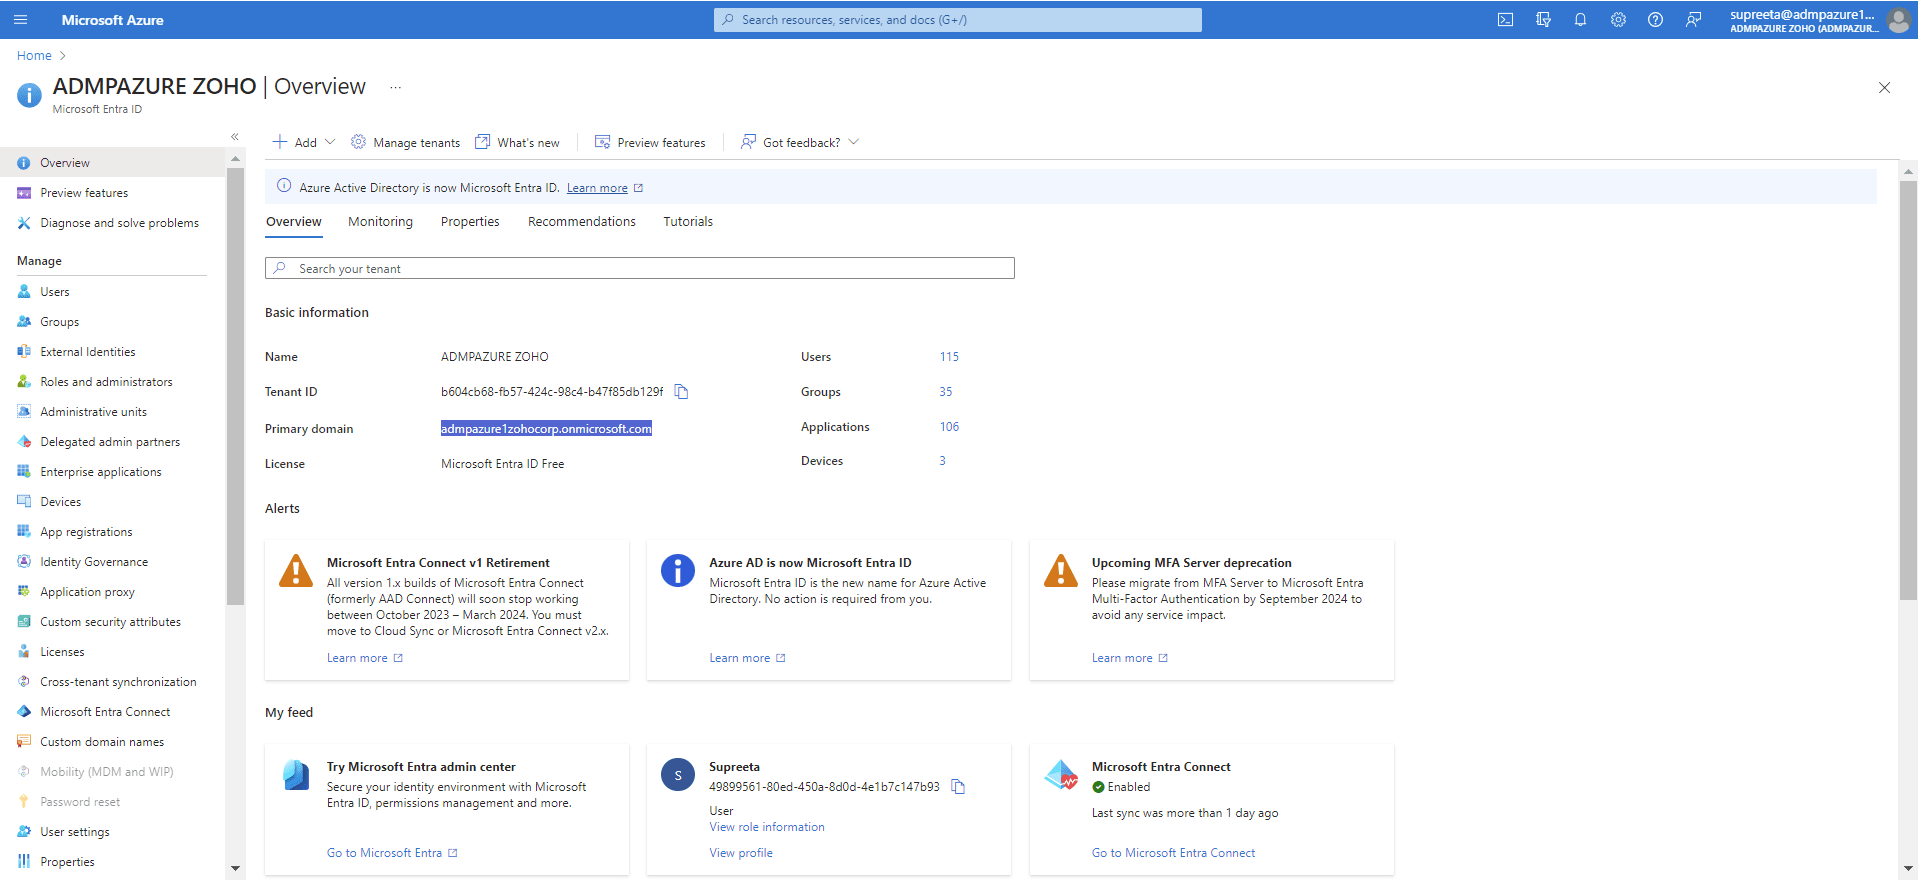1918x880 pixels.
Task: Click the Search your tenant field
Action: pyautogui.click(x=640, y=269)
